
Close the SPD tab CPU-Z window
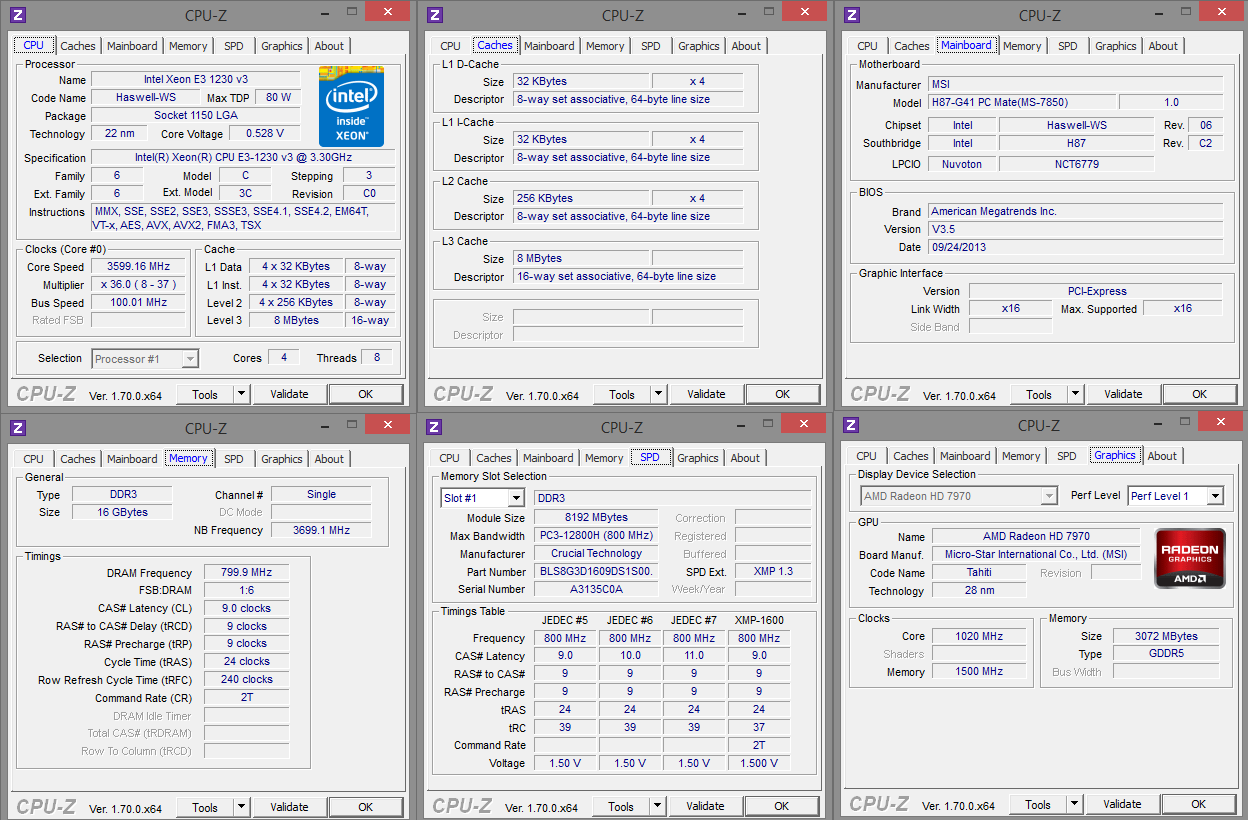click(x=803, y=424)
